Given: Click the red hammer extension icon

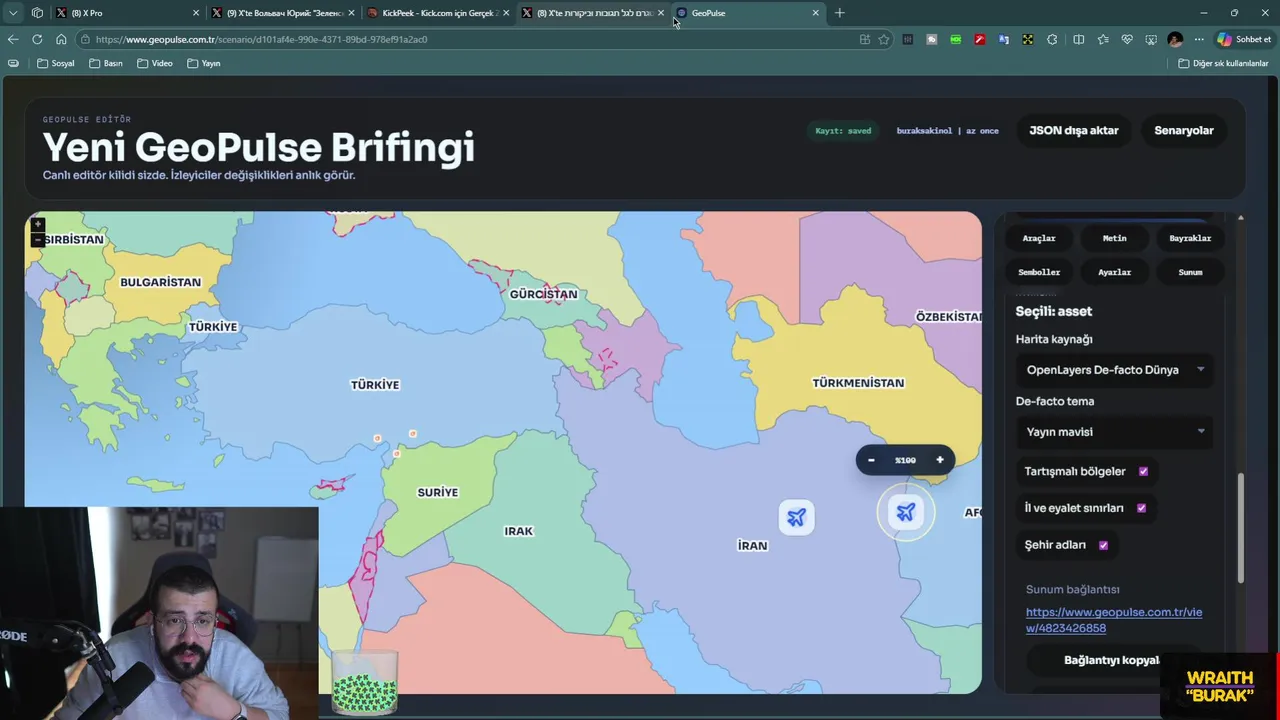Looking at the screenshot, I should coord(980,39).
